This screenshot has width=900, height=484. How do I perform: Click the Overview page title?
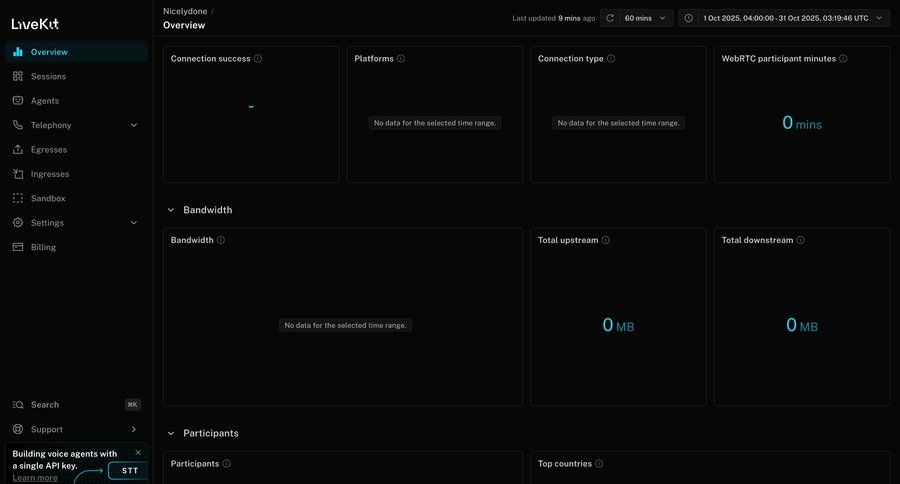(184, 25)
